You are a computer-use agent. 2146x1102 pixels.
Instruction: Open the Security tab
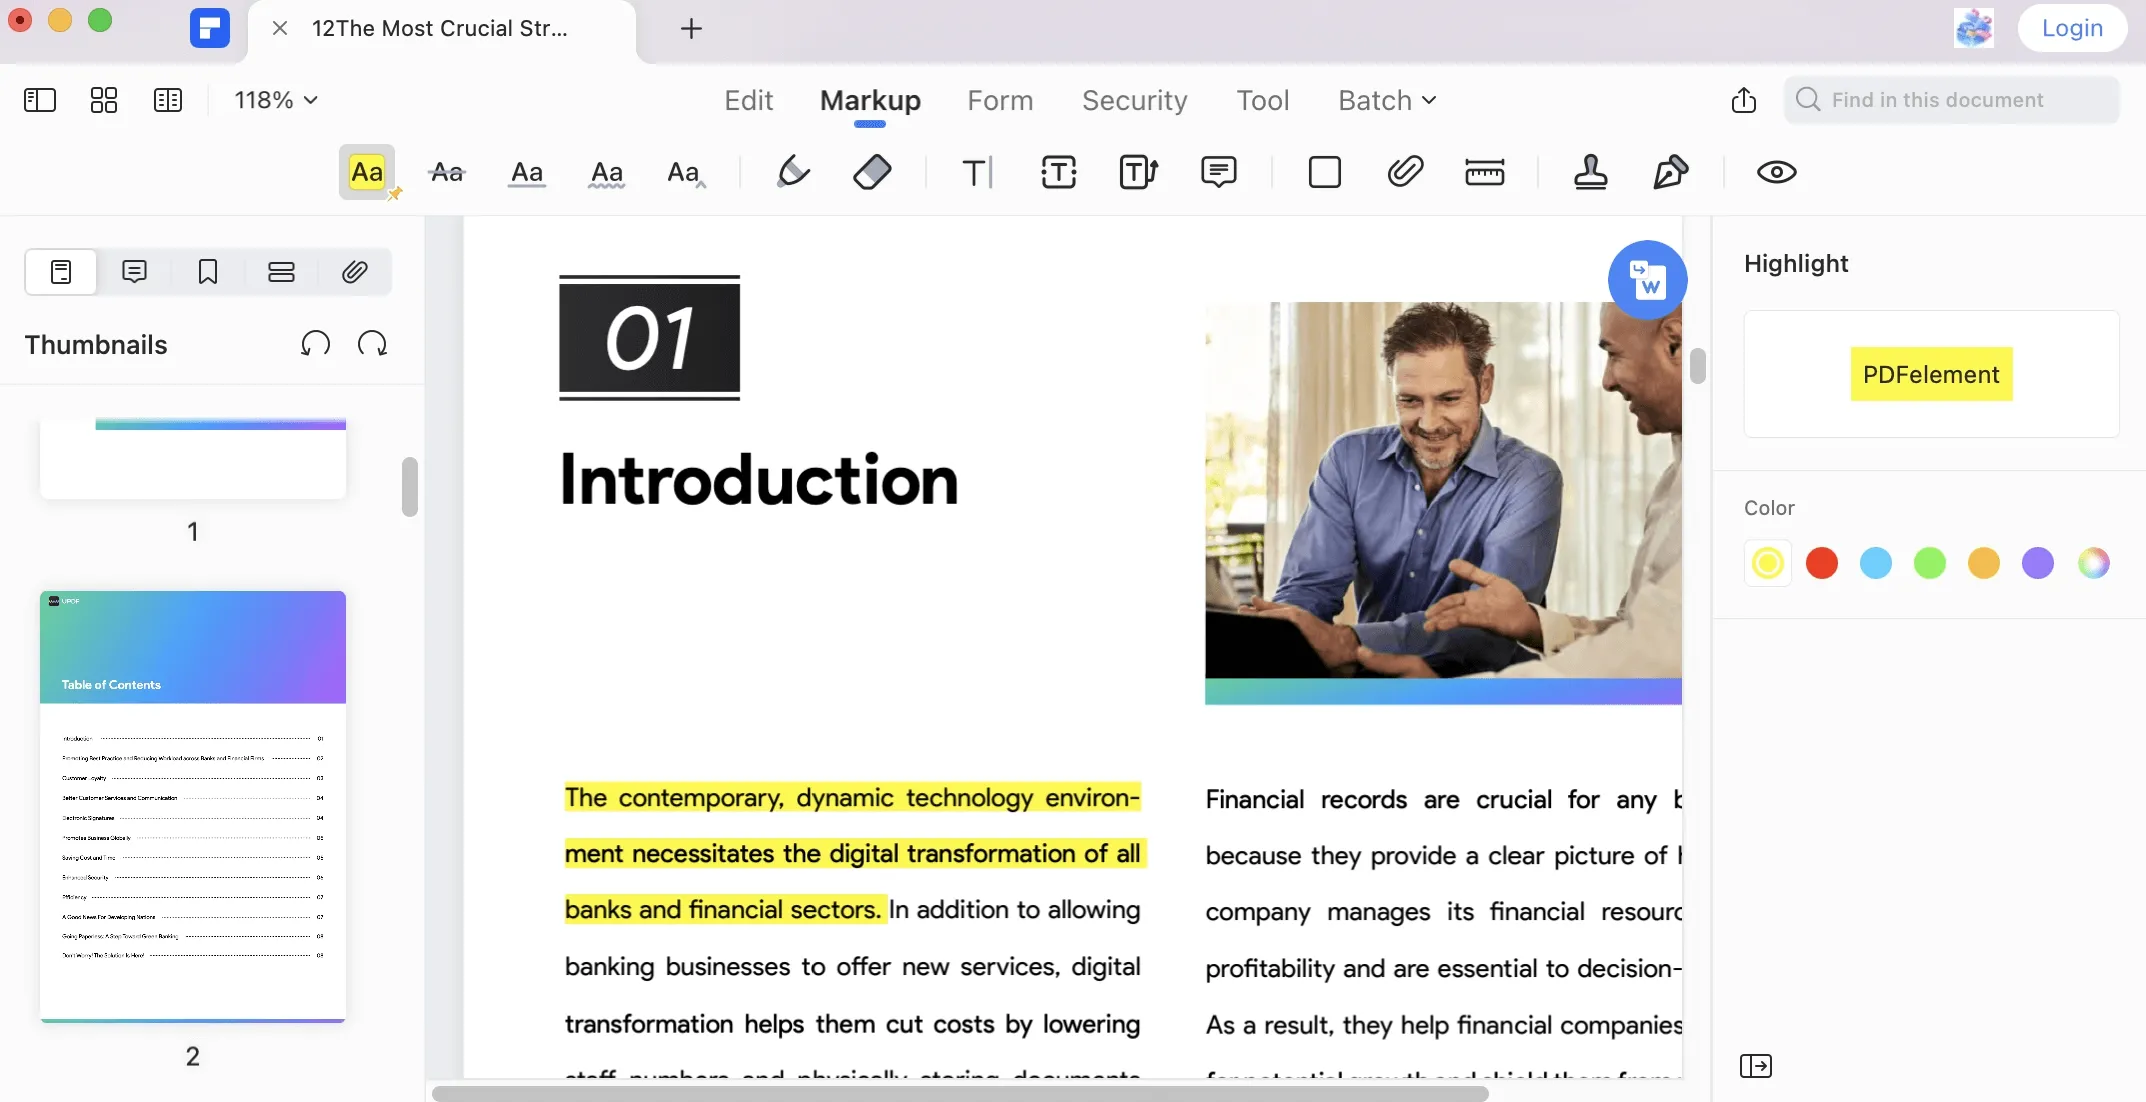pos(1134,100)
